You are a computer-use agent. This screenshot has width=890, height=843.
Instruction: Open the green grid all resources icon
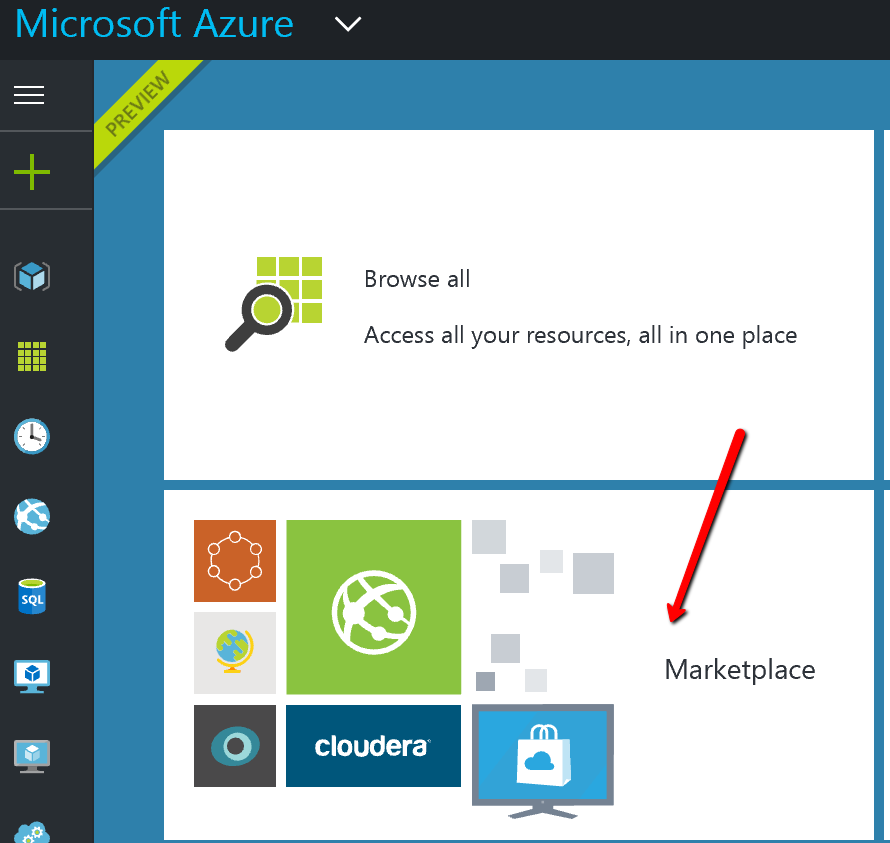[x=32, y=356]
